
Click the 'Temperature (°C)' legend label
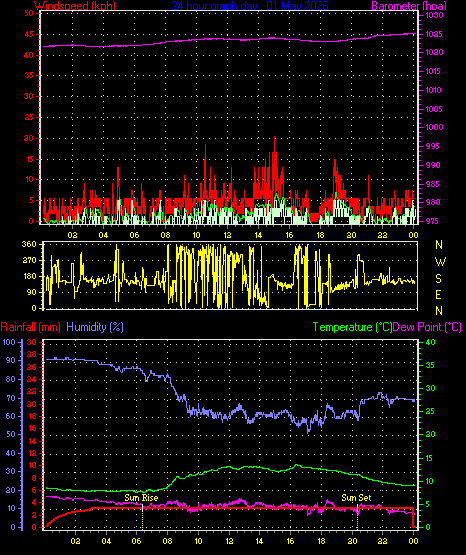pos(352,327)
